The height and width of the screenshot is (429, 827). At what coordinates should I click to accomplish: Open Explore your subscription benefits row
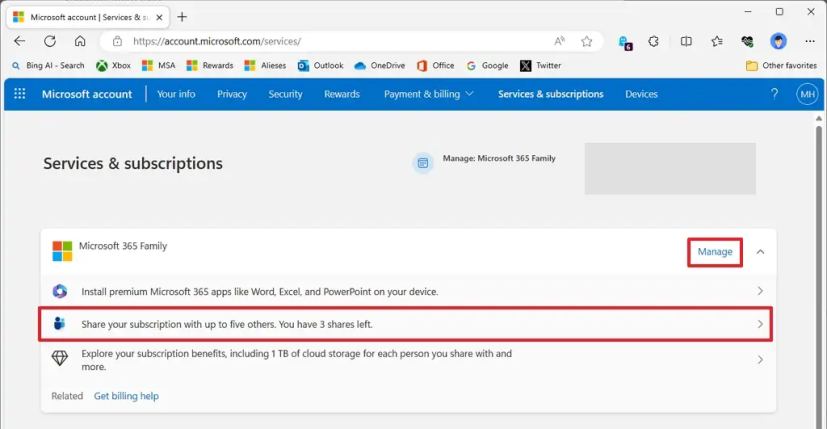(408, 360)
